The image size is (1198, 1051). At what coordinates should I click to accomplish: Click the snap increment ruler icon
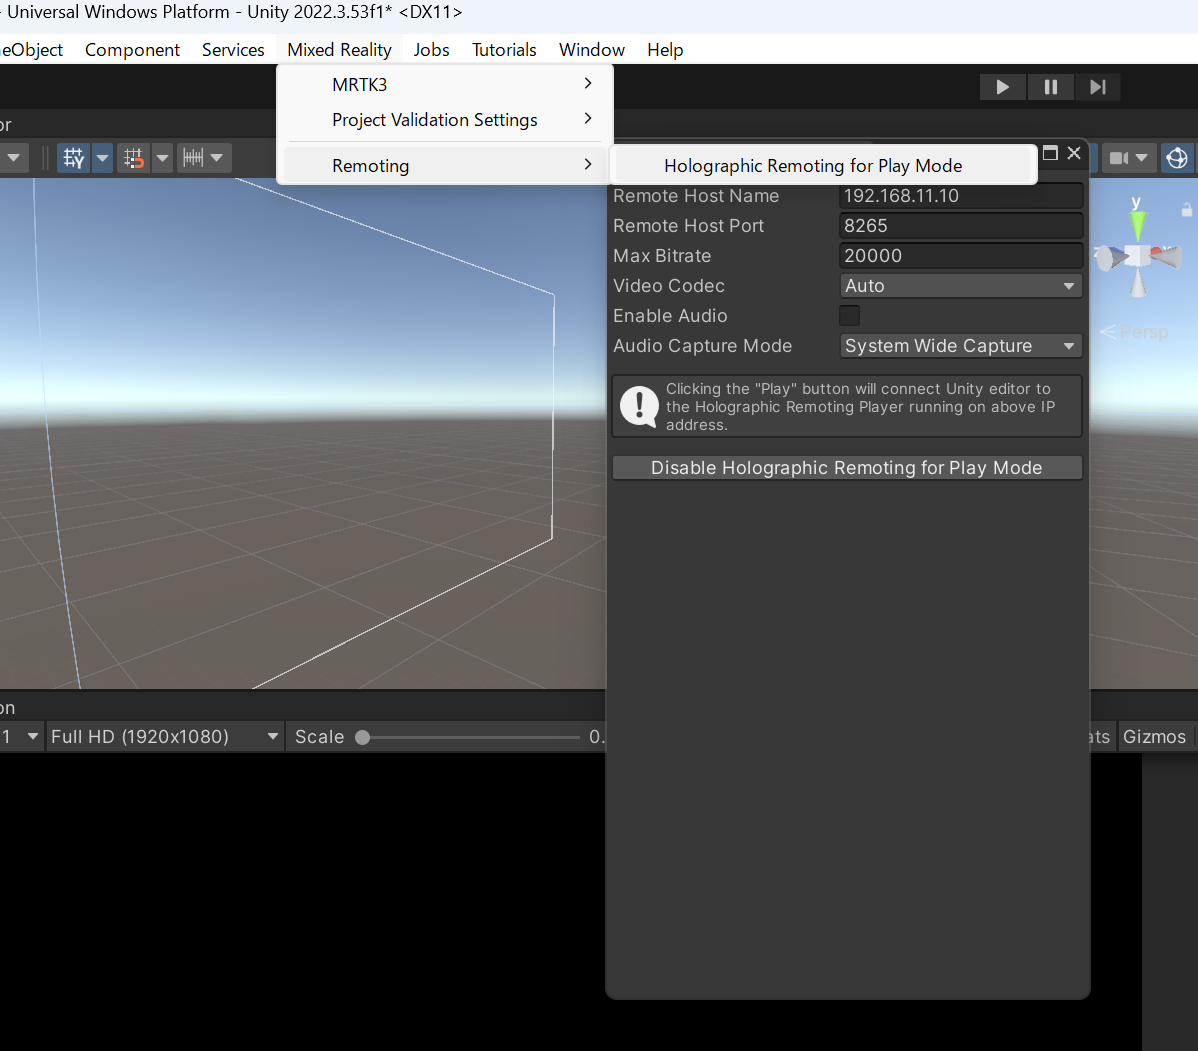click(193, 158)
